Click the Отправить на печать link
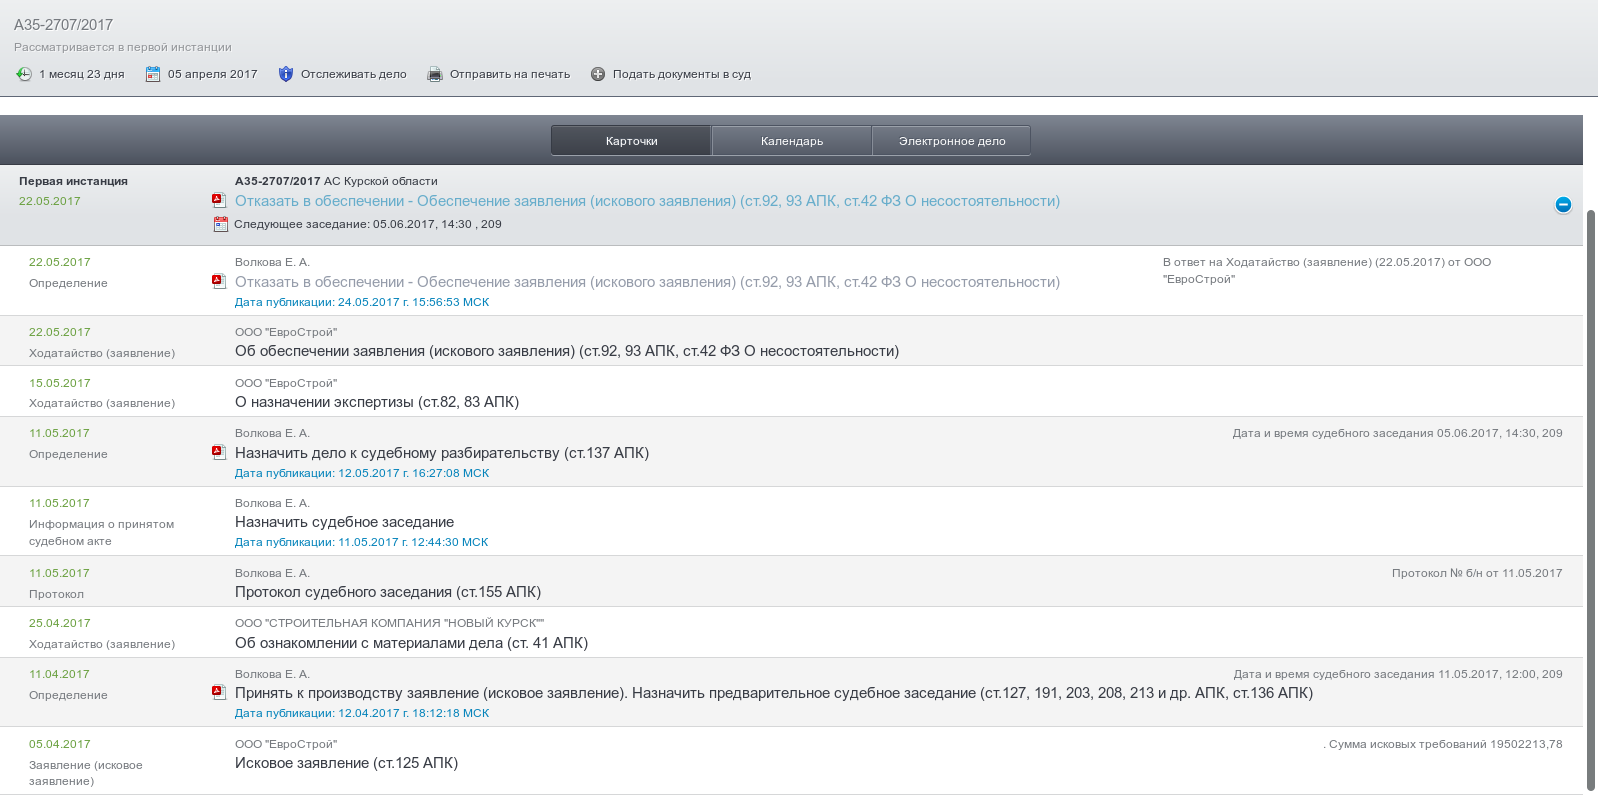 (510, 74)
